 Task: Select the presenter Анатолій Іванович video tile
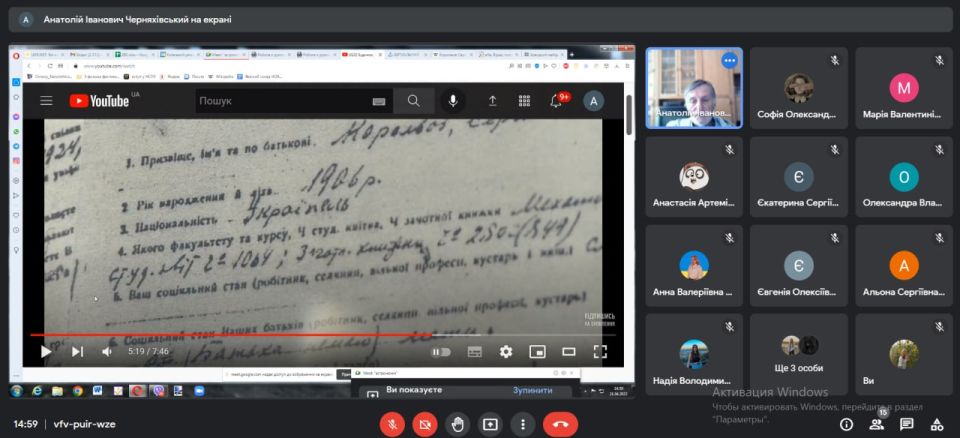pos(694,88)
